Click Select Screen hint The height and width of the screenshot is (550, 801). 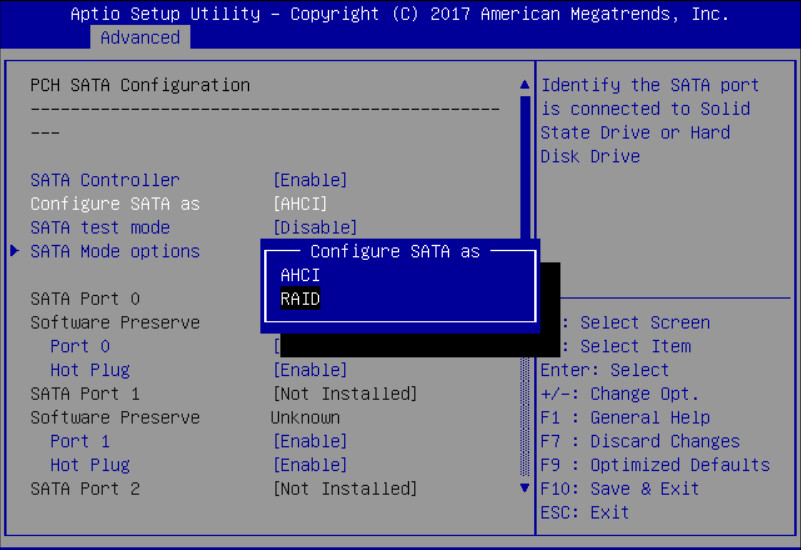tap(645, 323)
